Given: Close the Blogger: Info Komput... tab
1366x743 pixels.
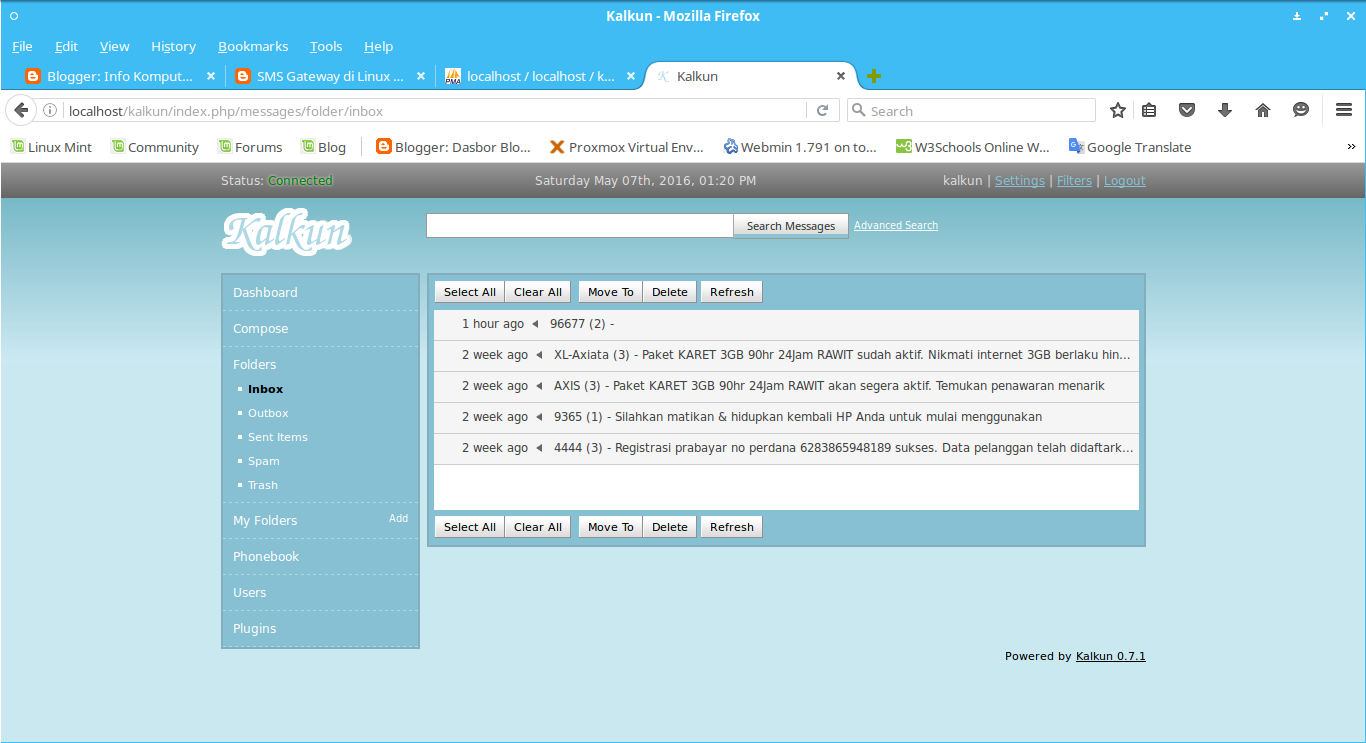Looking at the screenshot, I should point(211,76).
